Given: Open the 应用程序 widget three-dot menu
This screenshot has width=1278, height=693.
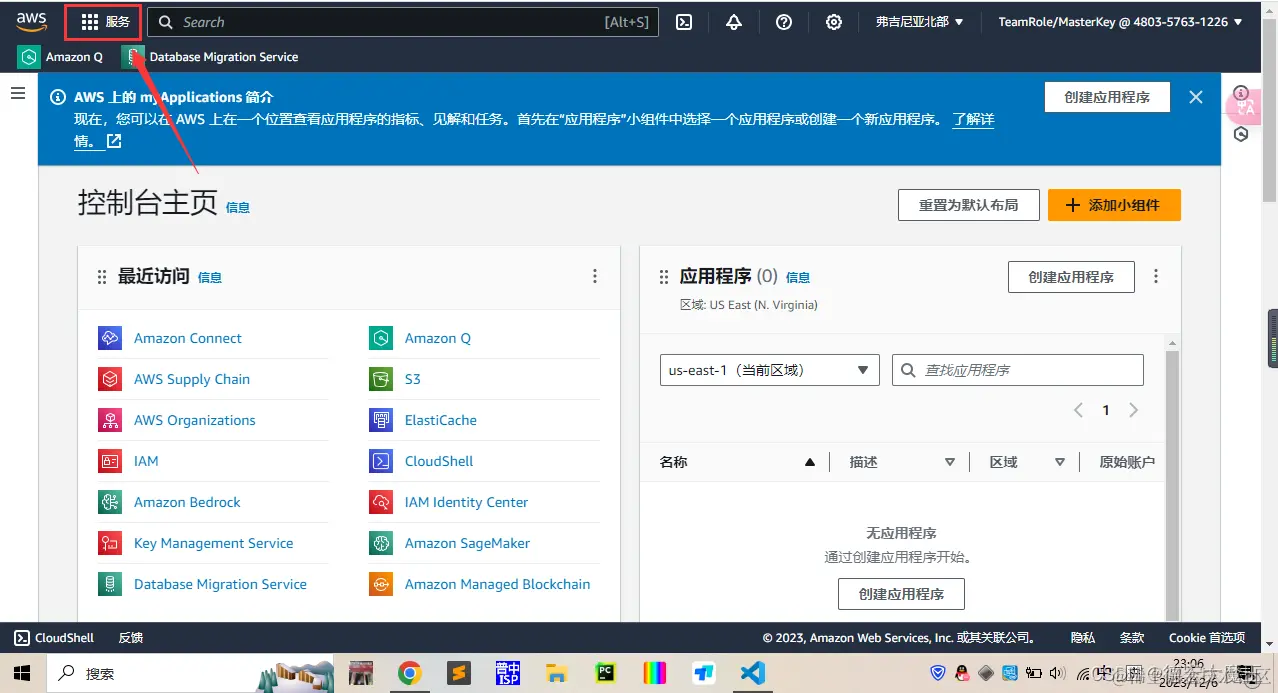Looking at the screenshot, I should point(1157,277).
